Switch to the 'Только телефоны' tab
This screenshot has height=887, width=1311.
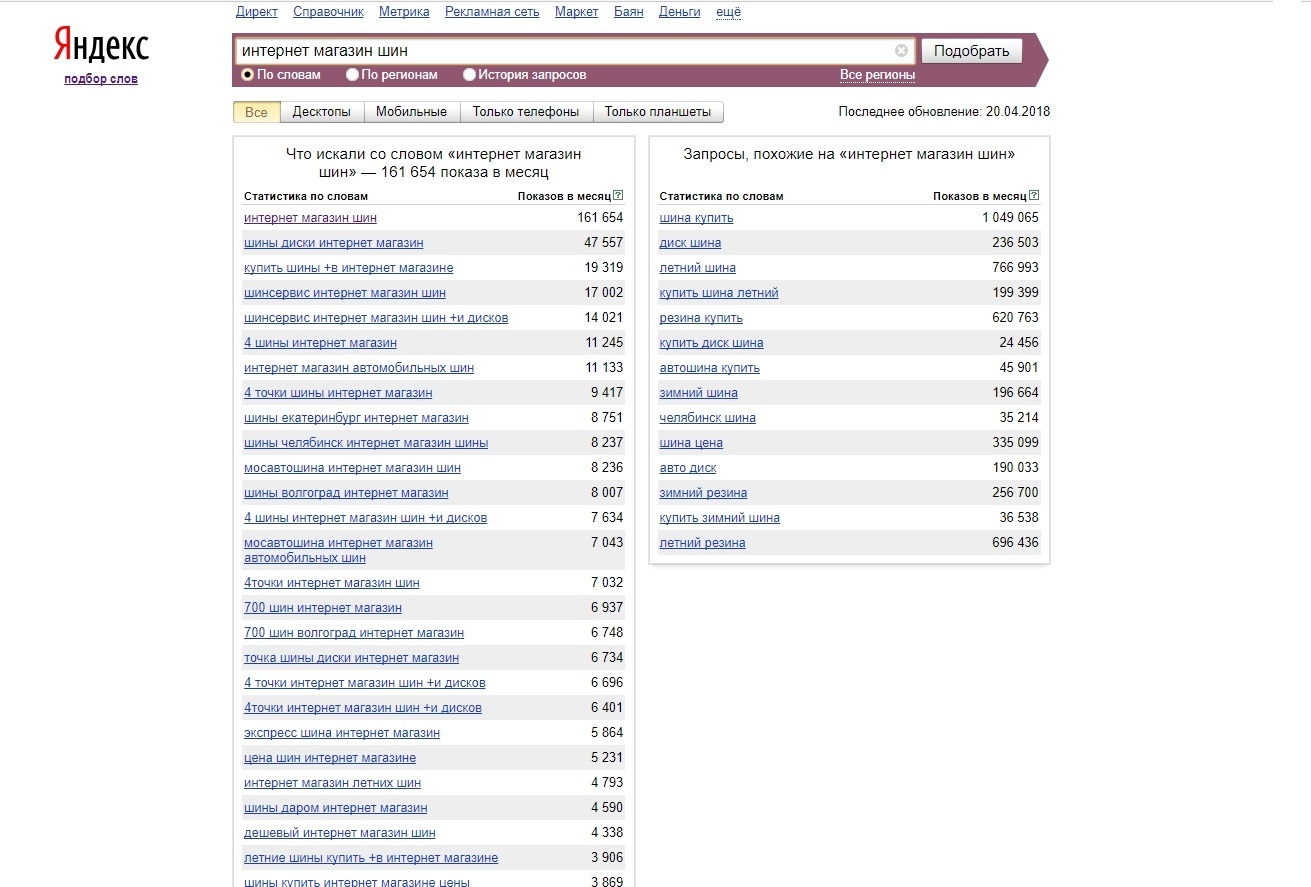click(526, 112)
